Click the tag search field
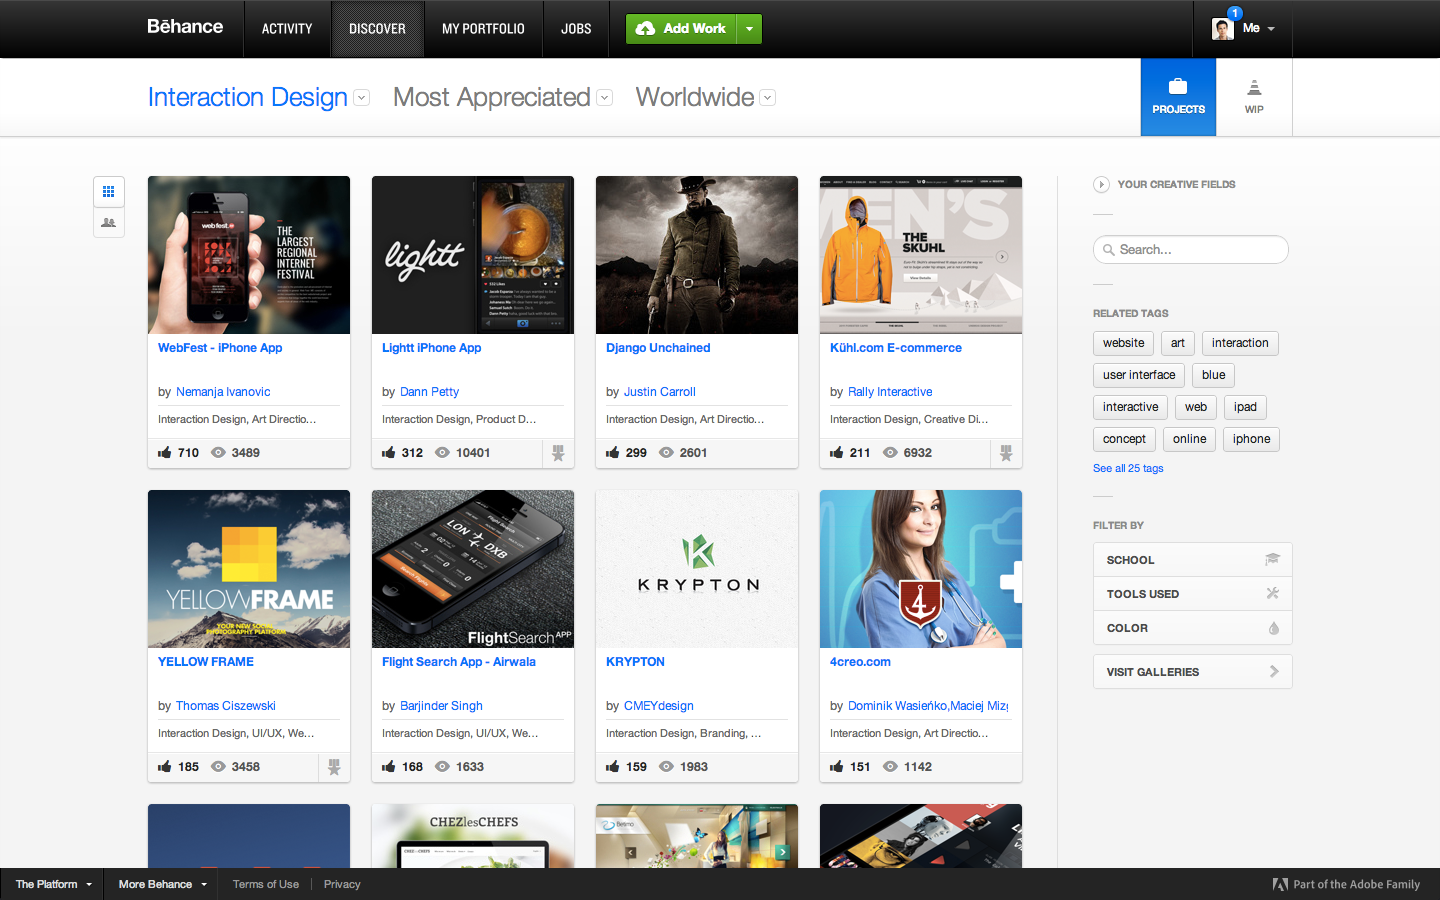Screen dimensions: 1440x900 (1190, 250)
